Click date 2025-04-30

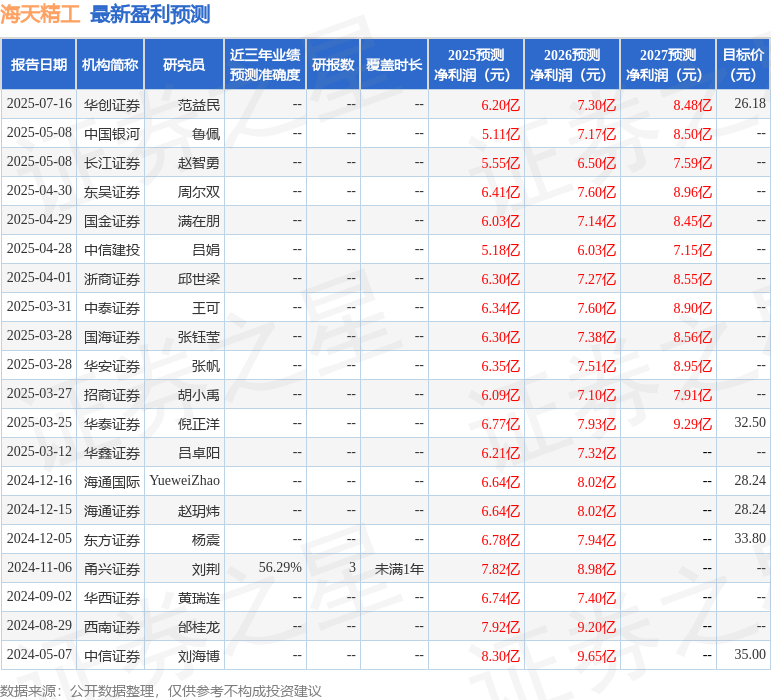[x=39, y=191]
